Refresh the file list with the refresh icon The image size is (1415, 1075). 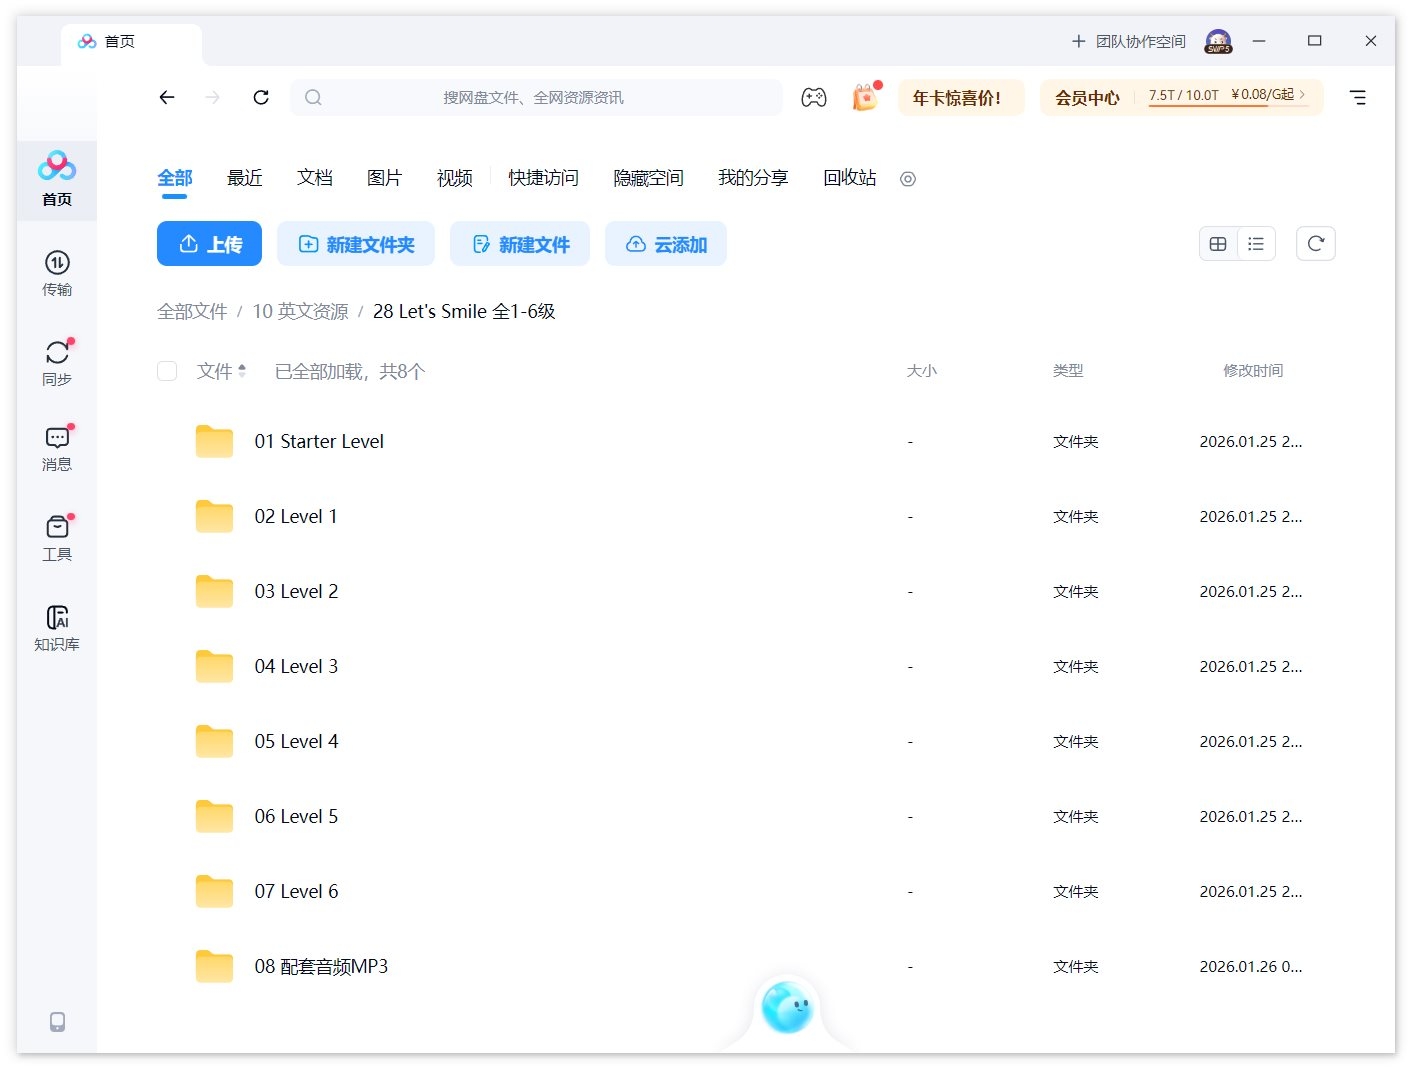[1315, 243]
